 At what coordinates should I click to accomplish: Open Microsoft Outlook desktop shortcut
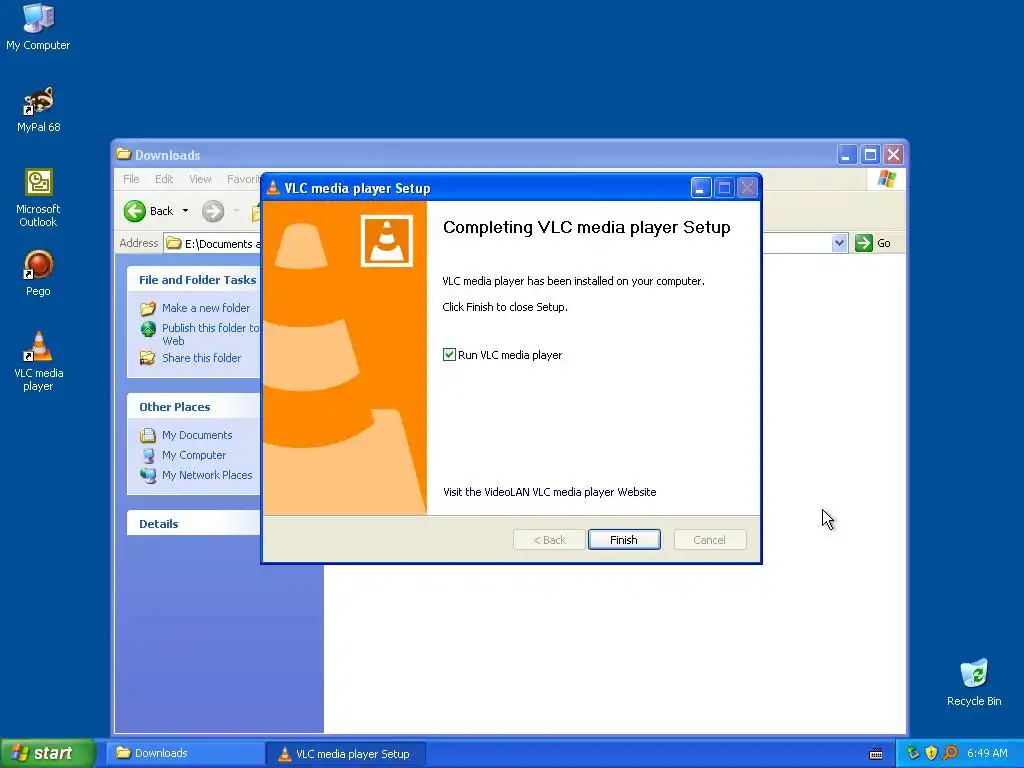pos(38,198)
